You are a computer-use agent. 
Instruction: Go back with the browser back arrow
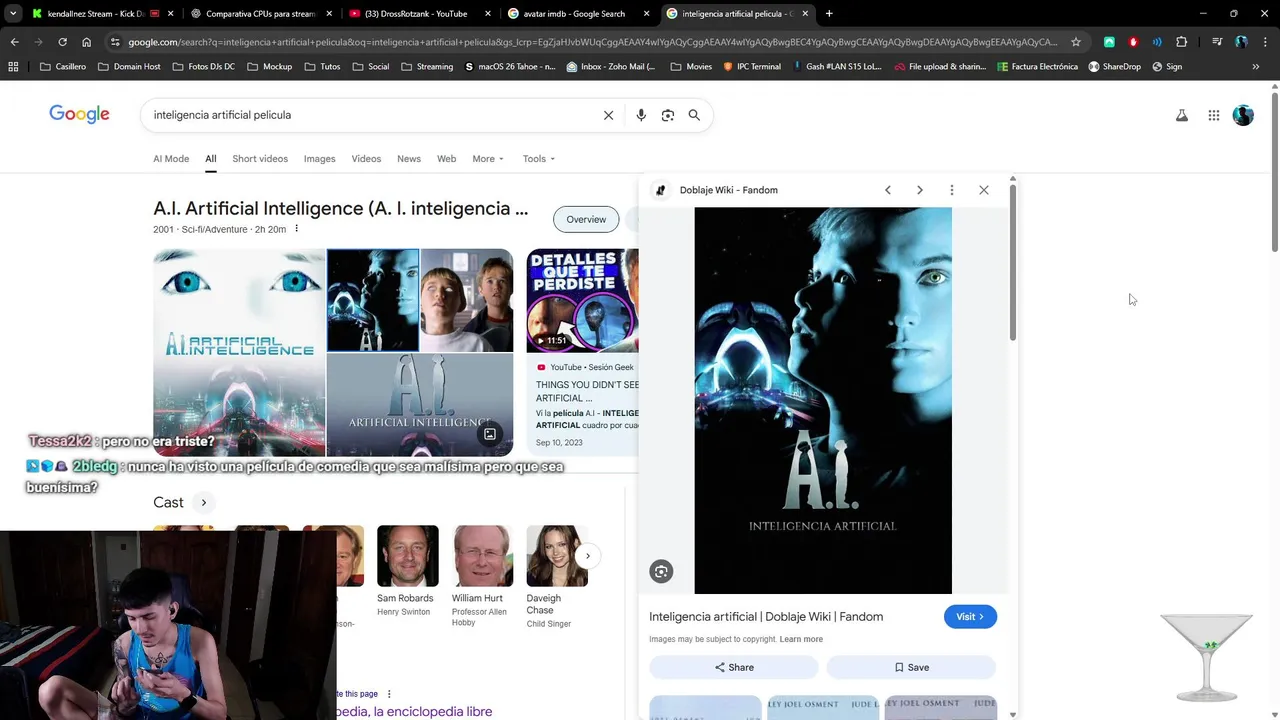pyautogui.click(x=14, y=42)
